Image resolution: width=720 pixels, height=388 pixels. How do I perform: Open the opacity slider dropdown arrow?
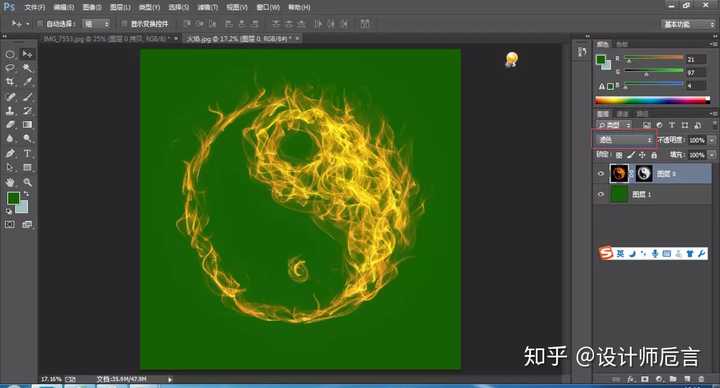[712, 140]
